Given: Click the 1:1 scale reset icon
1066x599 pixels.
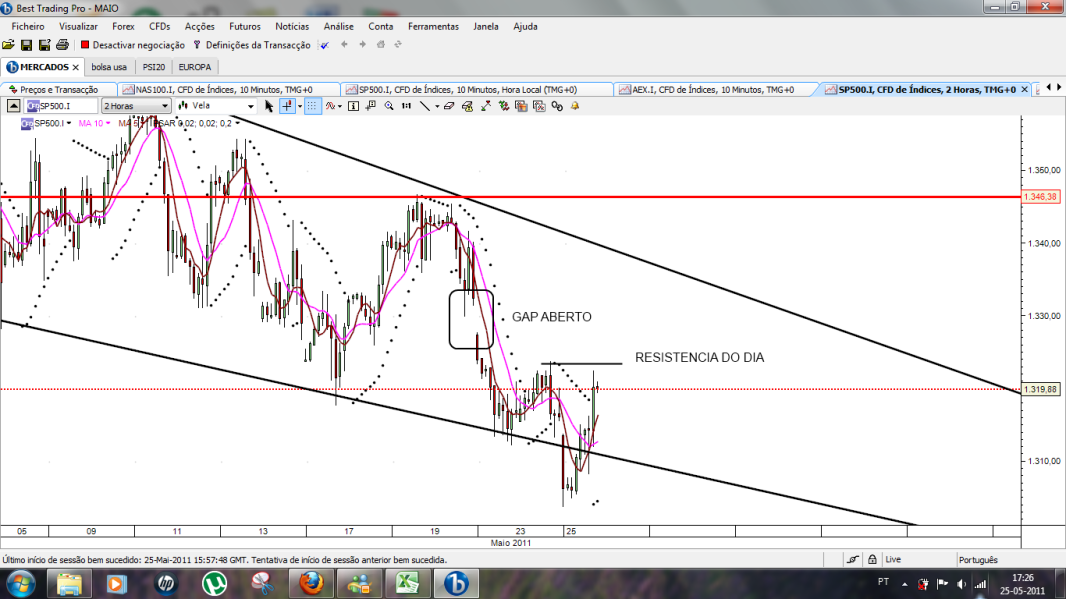Looking at the screenshot, I should pos(407,106).
